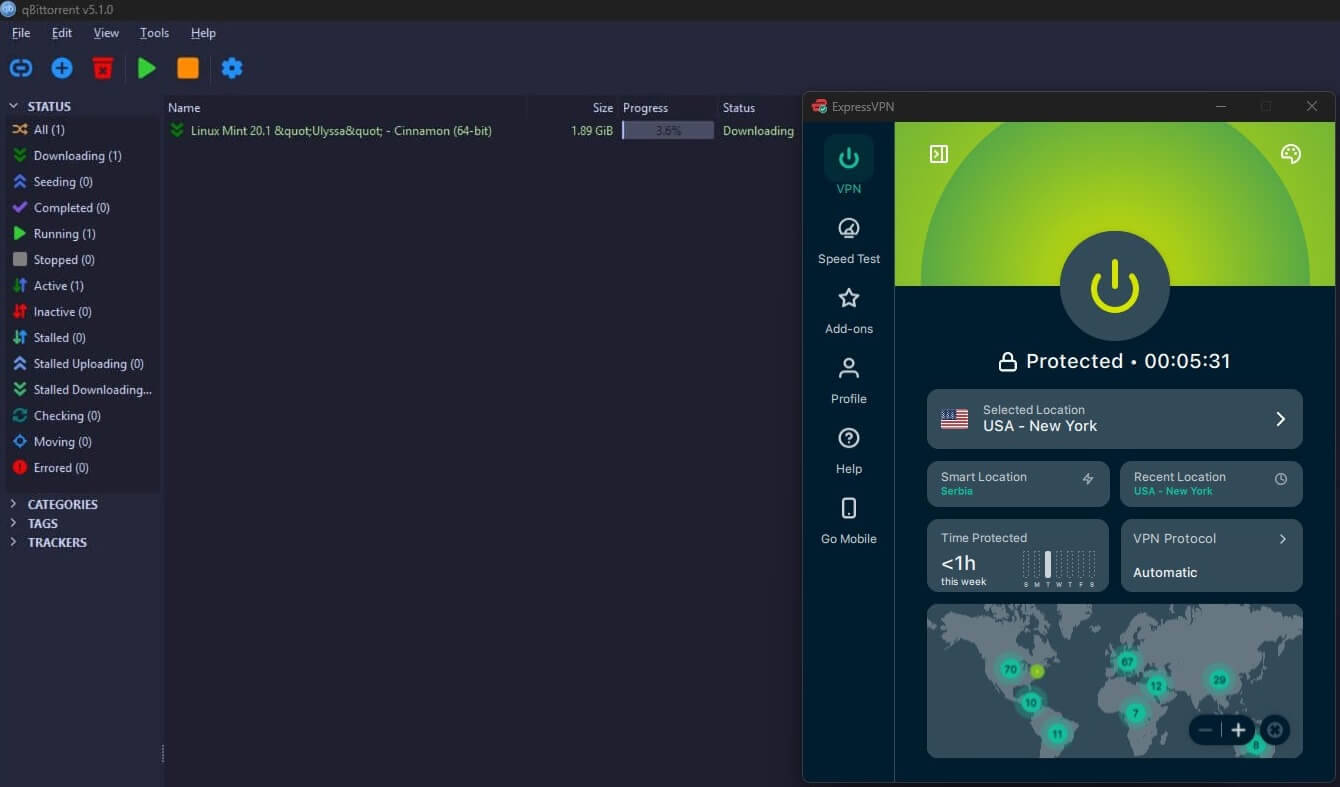Connect to Smart Location Serbia
Image resolution: width=1340 pixels, height=787 pixels.
(x=1018, y=484)
